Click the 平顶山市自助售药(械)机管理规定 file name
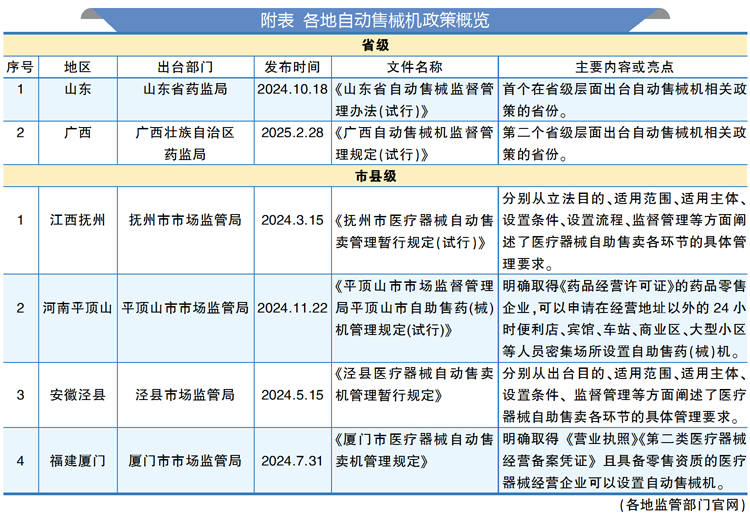Image resolution: width=750 pixels, height=517 pixels. click(414, 308)
